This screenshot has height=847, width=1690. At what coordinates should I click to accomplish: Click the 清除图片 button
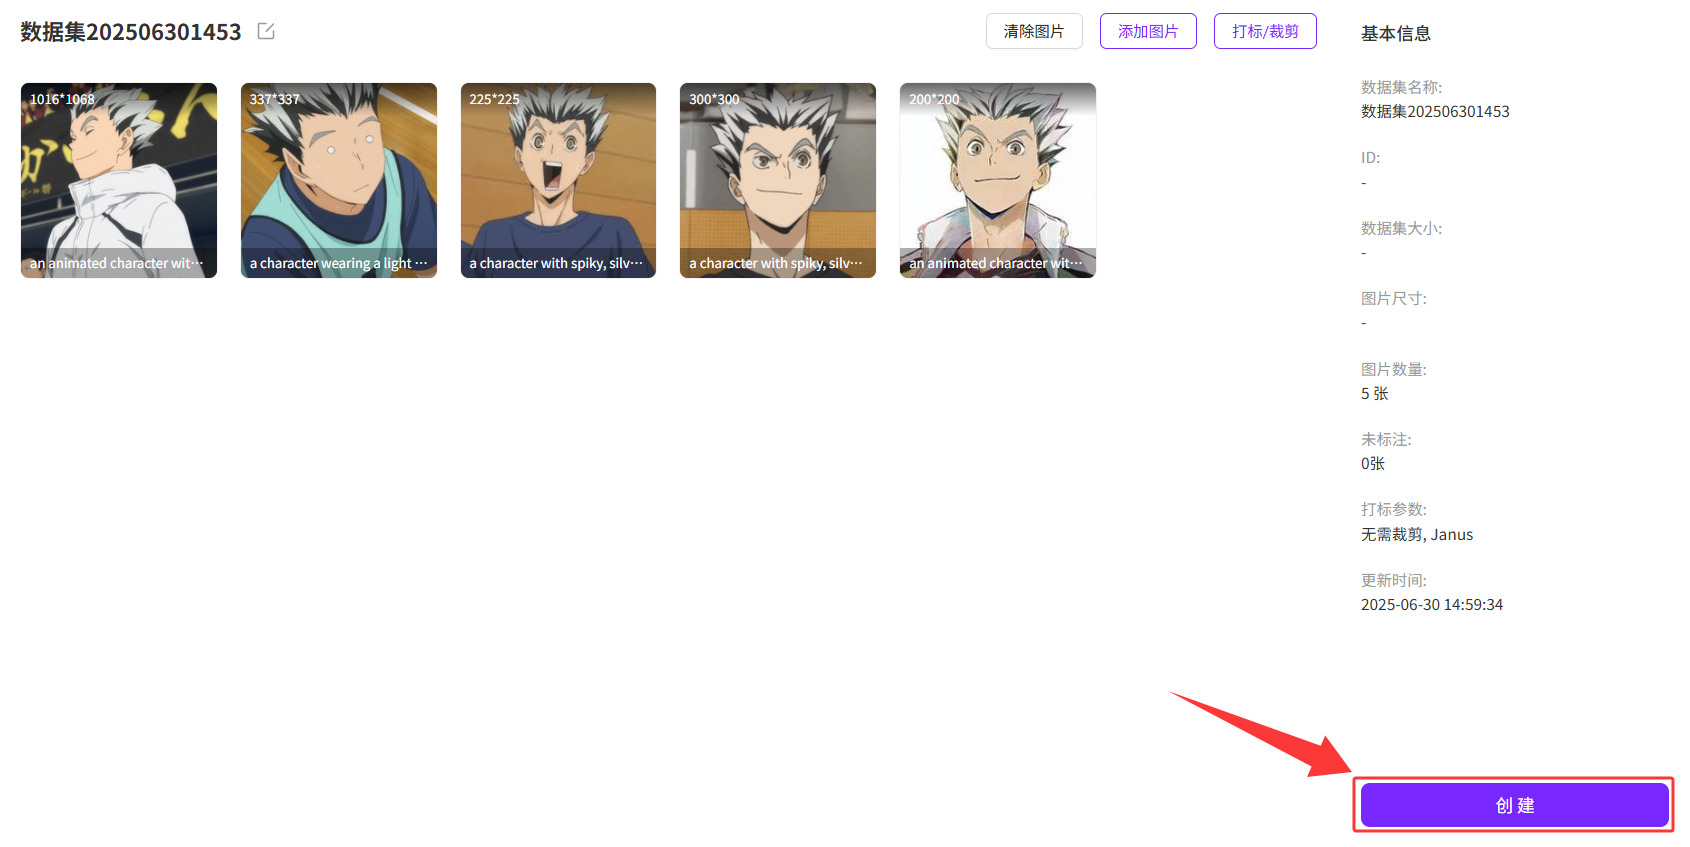pos(1034,31)
